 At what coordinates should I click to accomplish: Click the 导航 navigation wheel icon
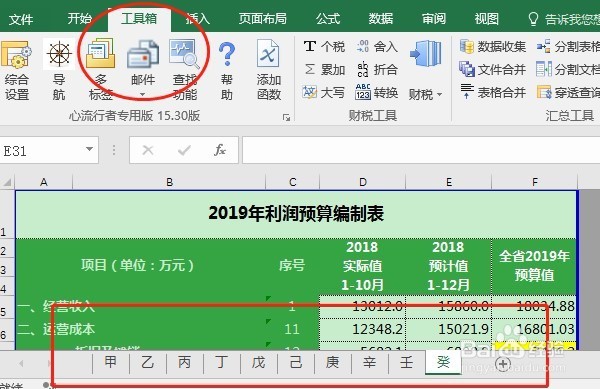point(59,54)
